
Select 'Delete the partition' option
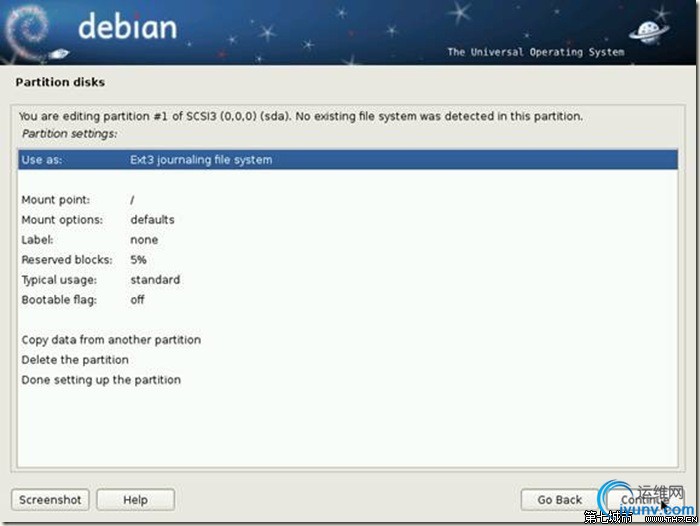348,360
